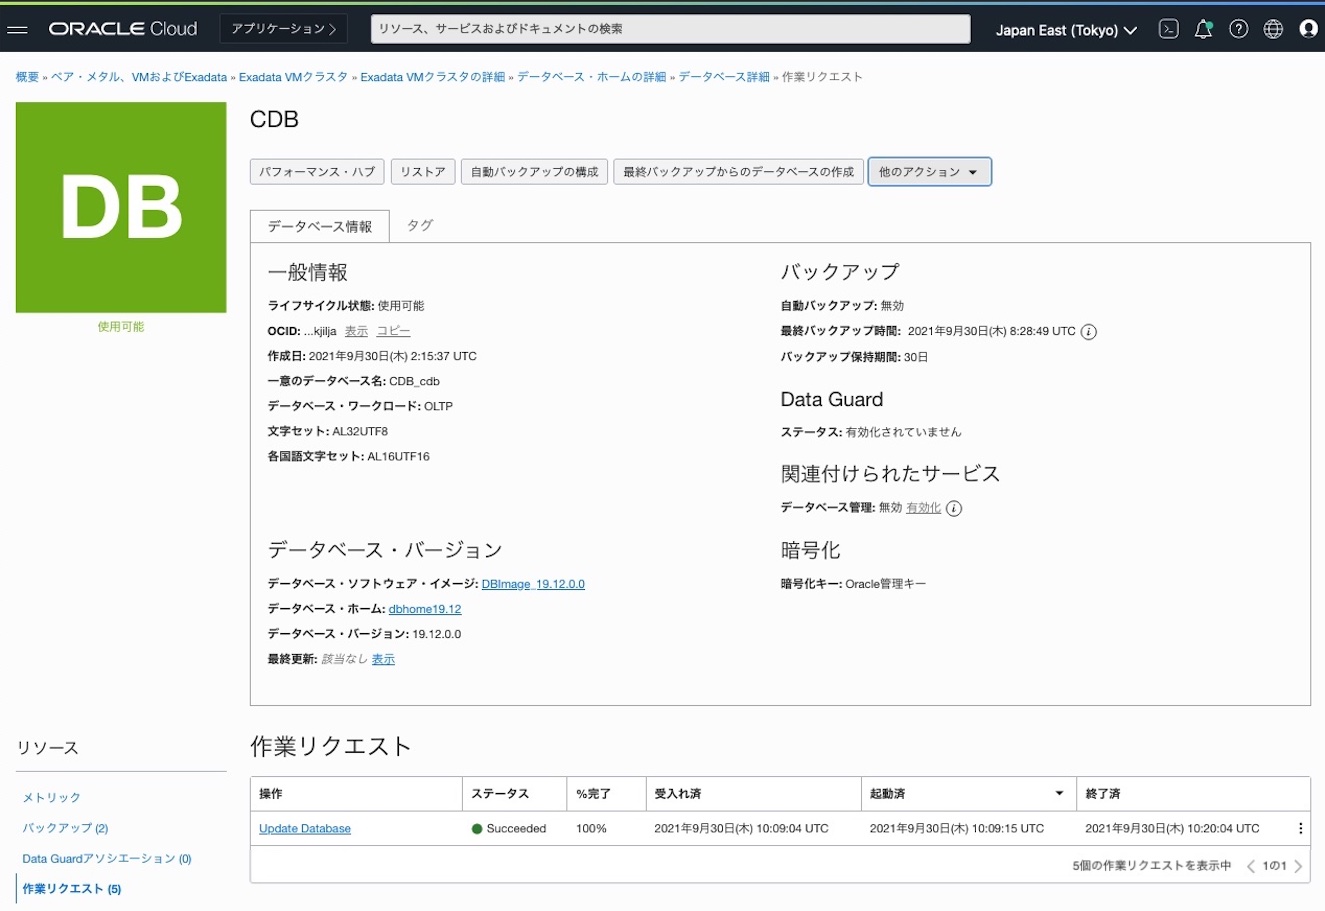Click the %完了 column header
The image size is (1325, 911).
606,794
